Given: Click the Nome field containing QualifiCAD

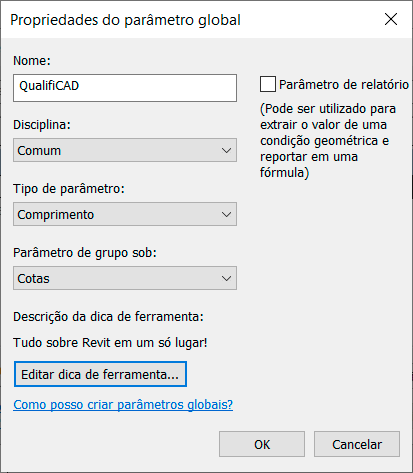Looking at the screenshot, I should (125, 88).
